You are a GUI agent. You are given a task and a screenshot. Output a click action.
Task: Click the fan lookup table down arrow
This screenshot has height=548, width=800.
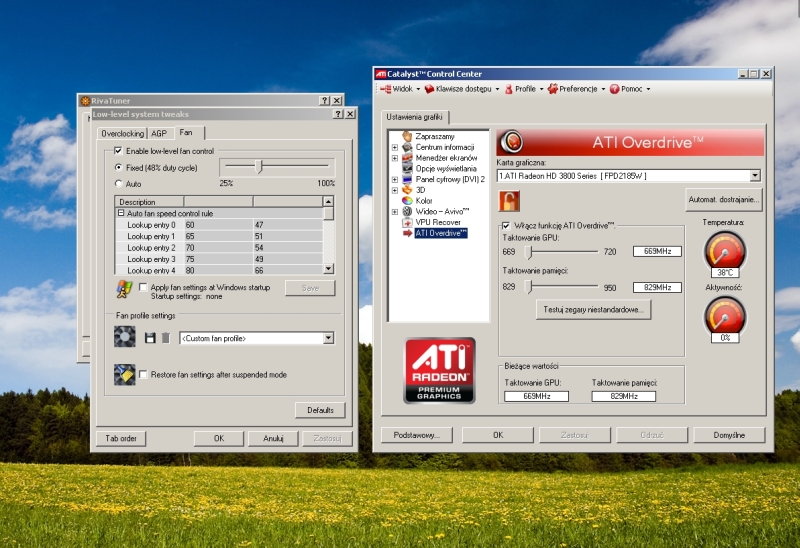(329, 268)
